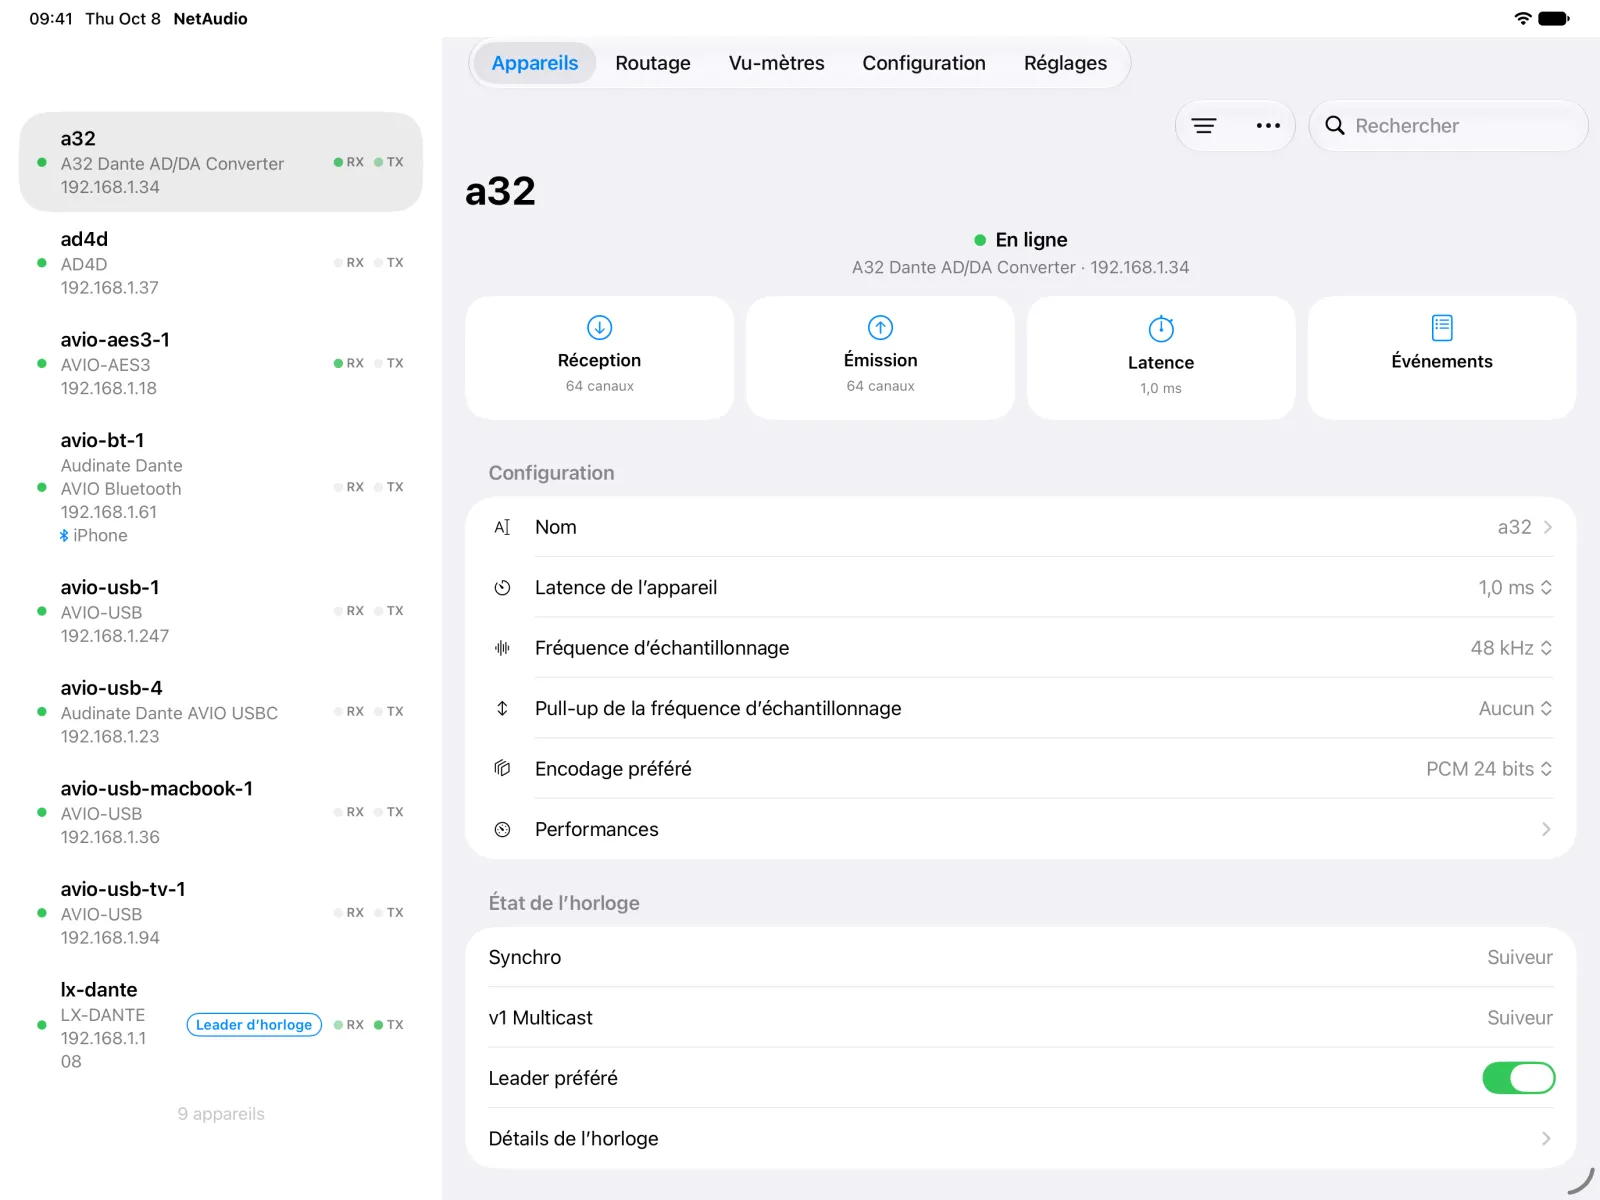1600x1200 pixels.
Task: Expand Détails de l'horloge chevron
Action: click(1546, 1139)
